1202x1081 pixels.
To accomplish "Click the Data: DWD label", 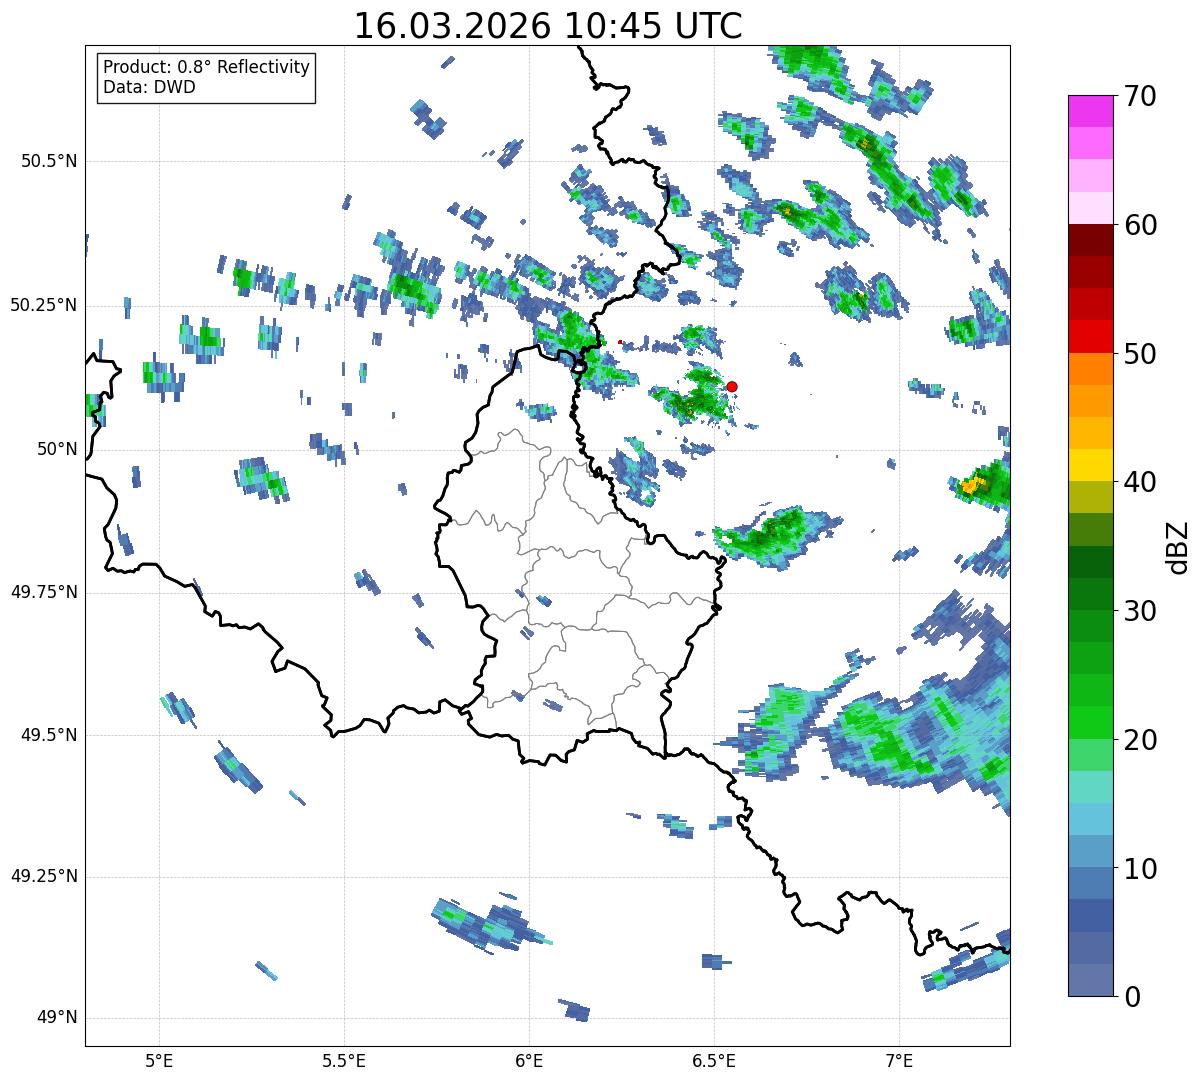I will click(x=149, y=87).
